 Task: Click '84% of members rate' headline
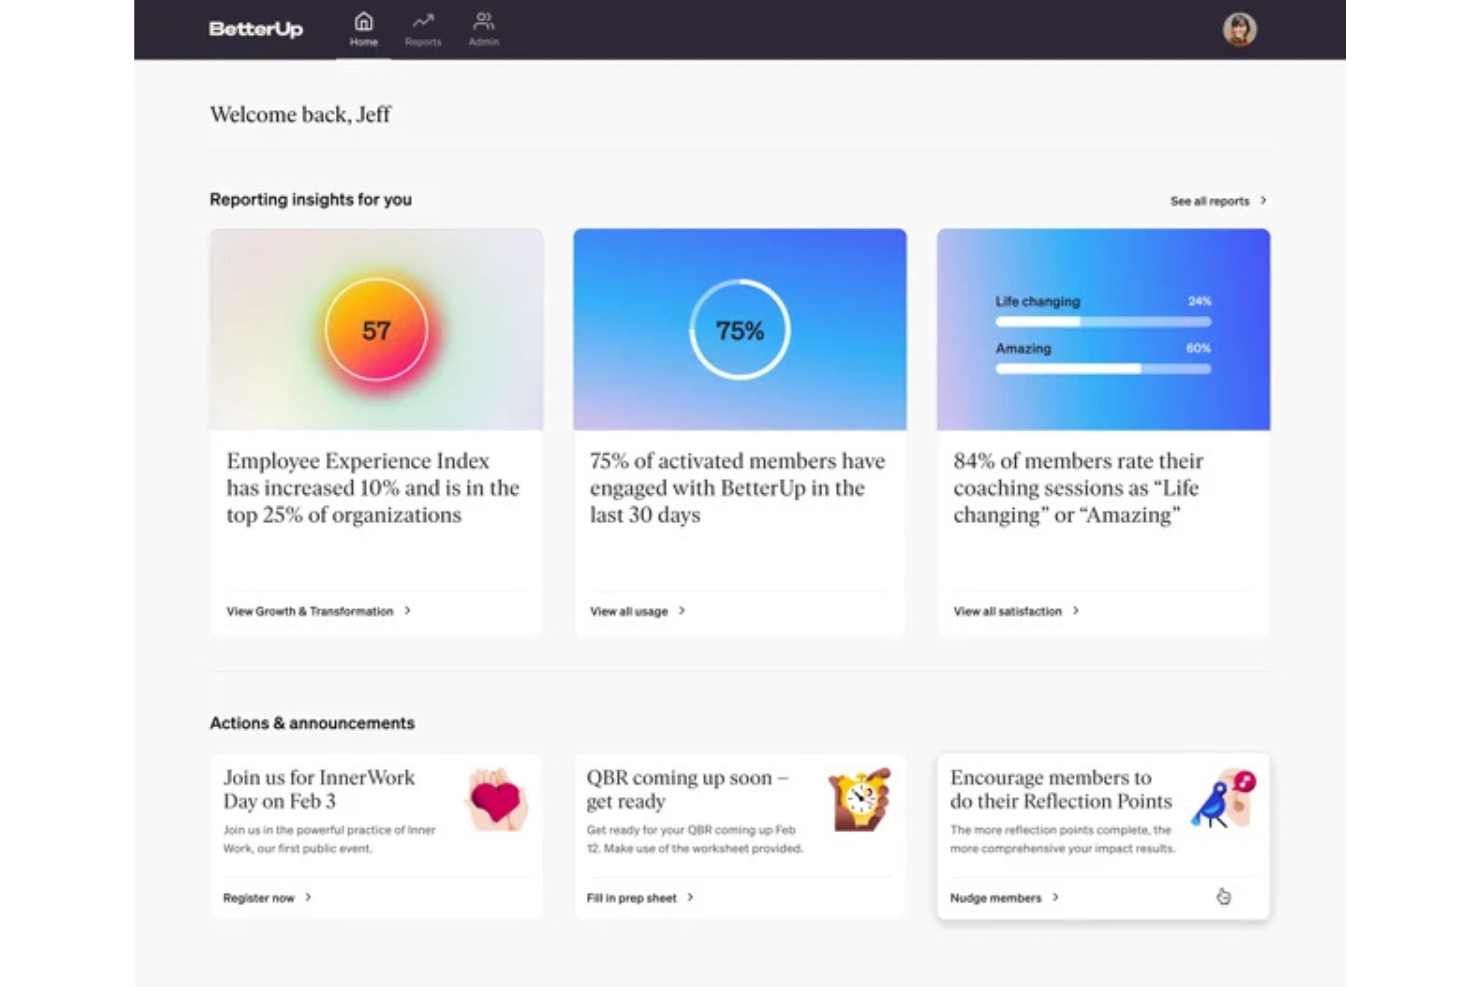pos(1078,488)
